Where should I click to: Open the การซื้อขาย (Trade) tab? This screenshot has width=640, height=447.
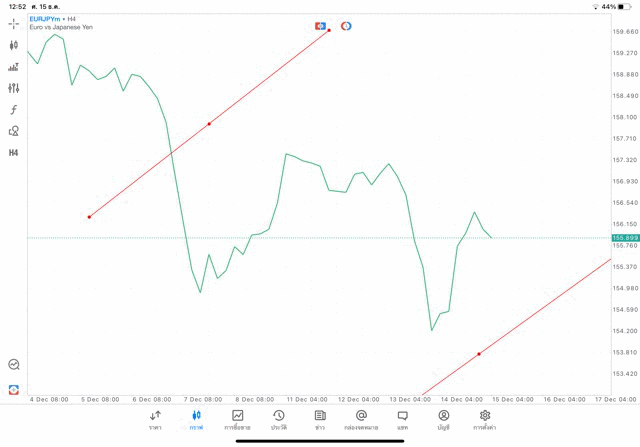point(237,420)
